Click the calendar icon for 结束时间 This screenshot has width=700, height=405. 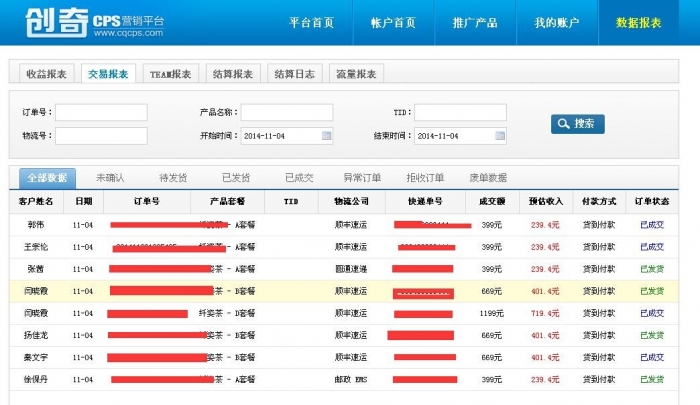point(500,136)
